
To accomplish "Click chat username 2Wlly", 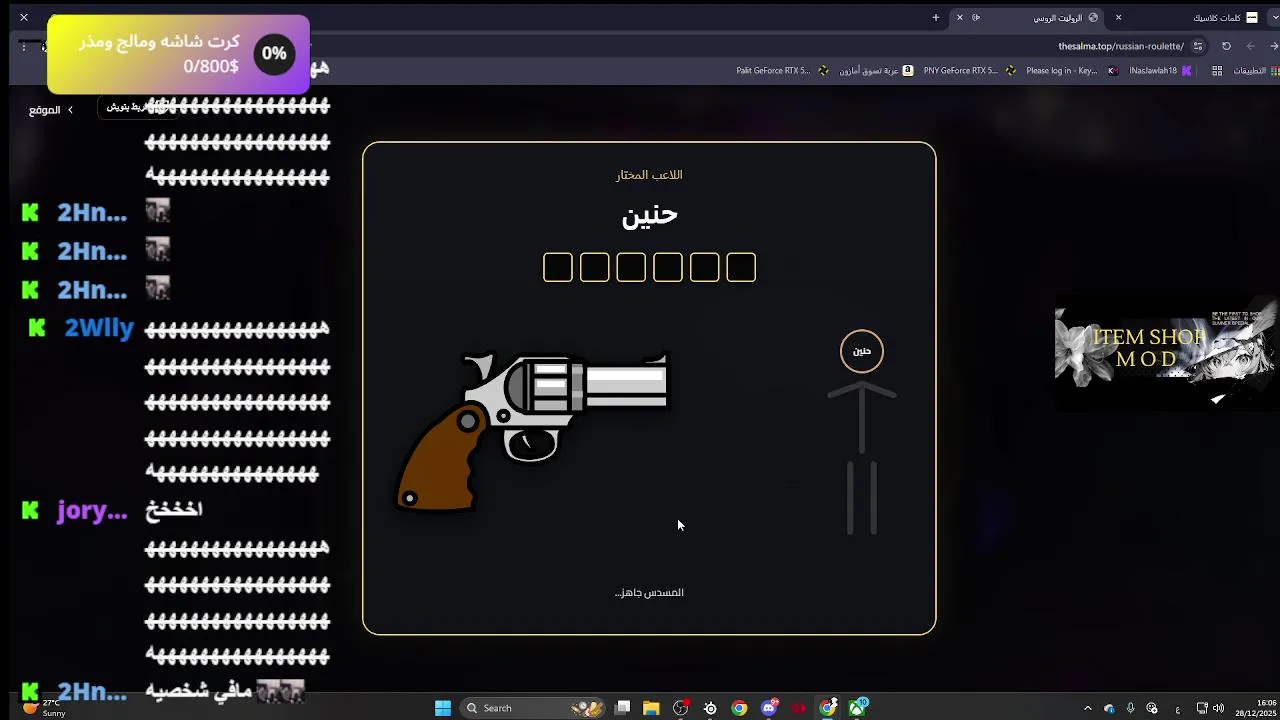I will (x=99, y=328).
